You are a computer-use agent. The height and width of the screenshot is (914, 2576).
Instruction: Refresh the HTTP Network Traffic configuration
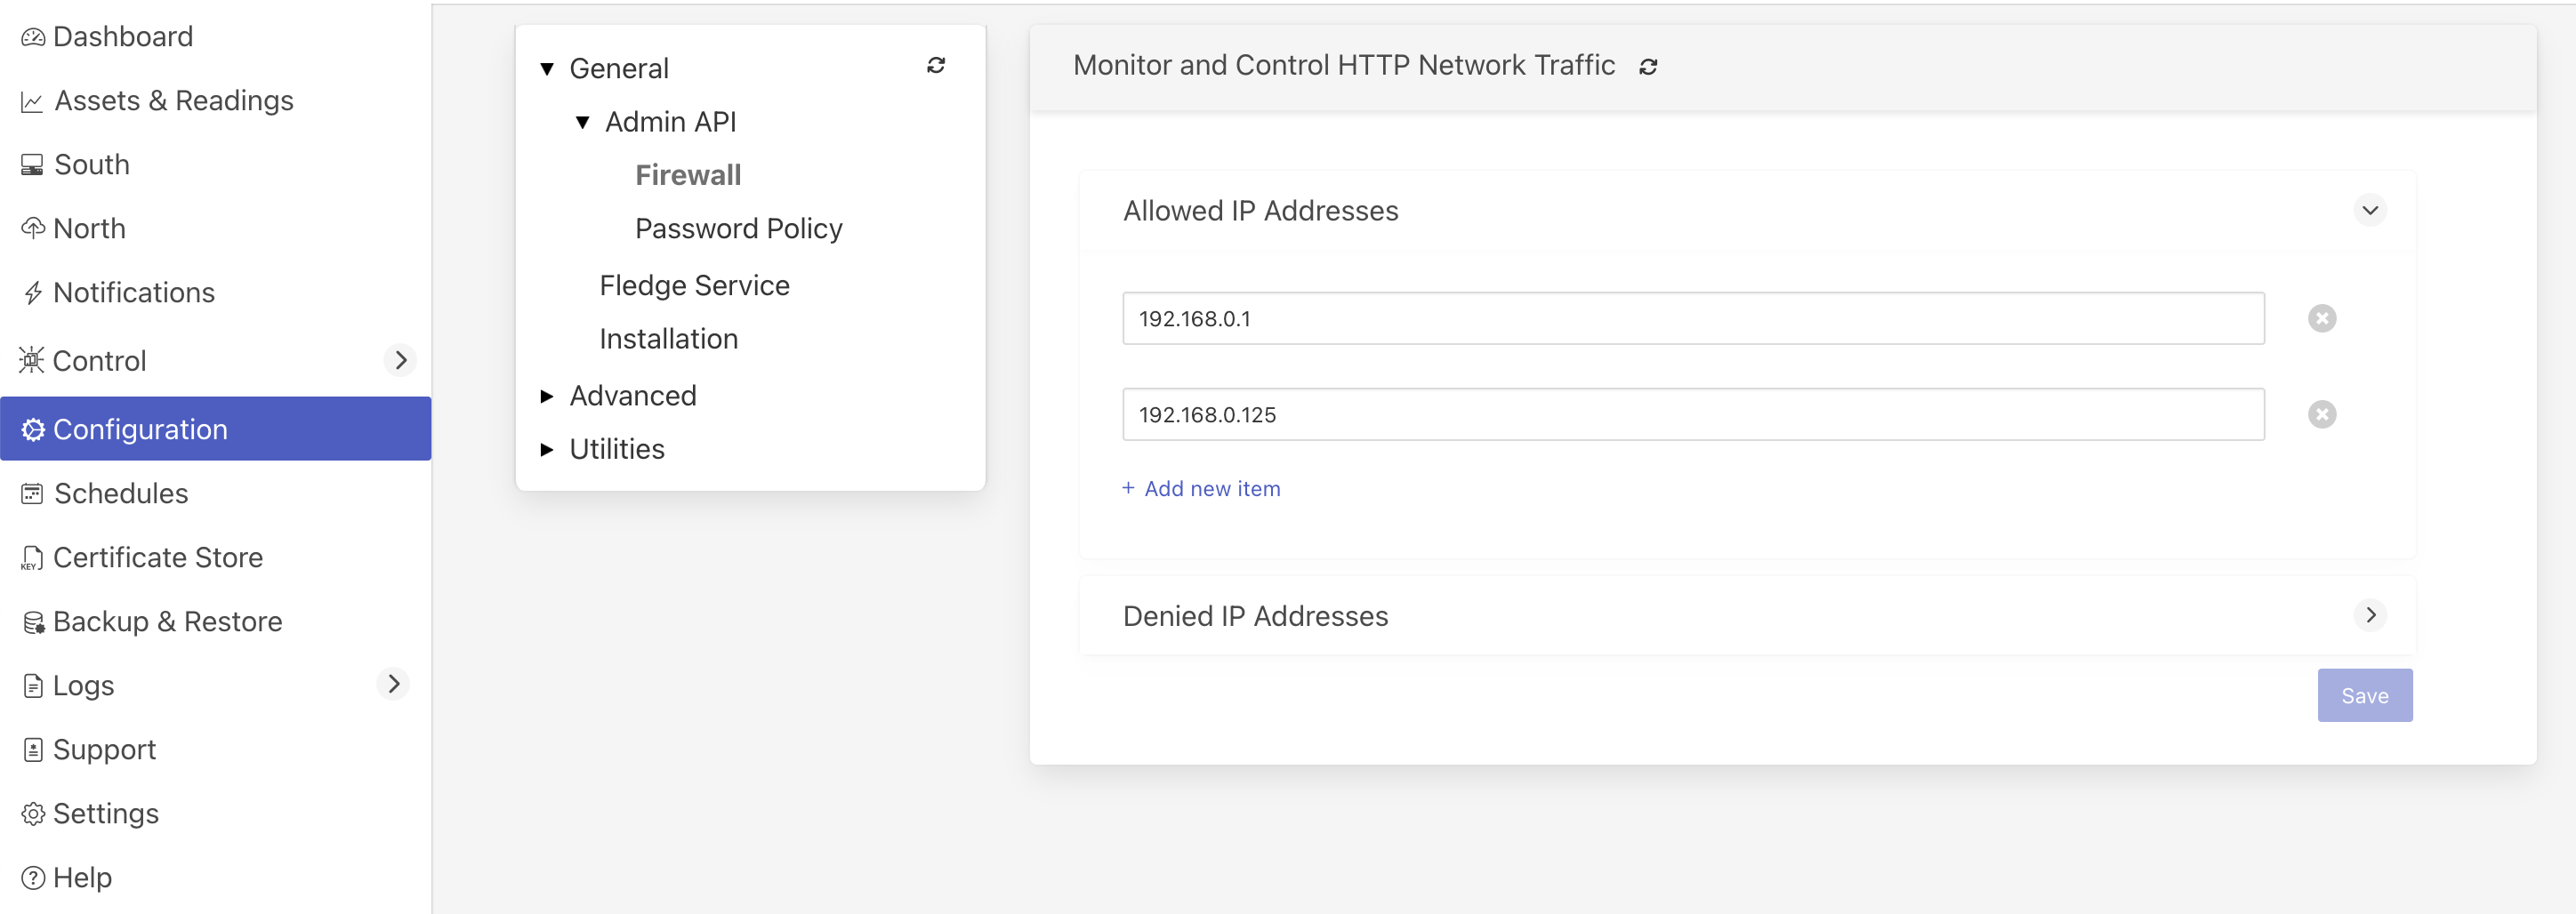[1649, 66]
